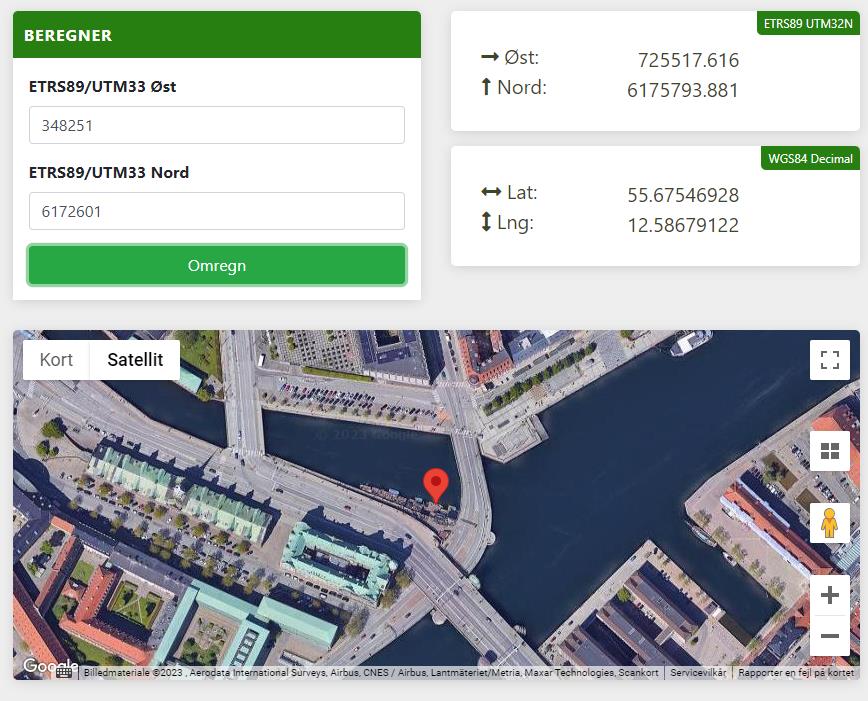Click the Street View pegman icon

click(829, 523)
